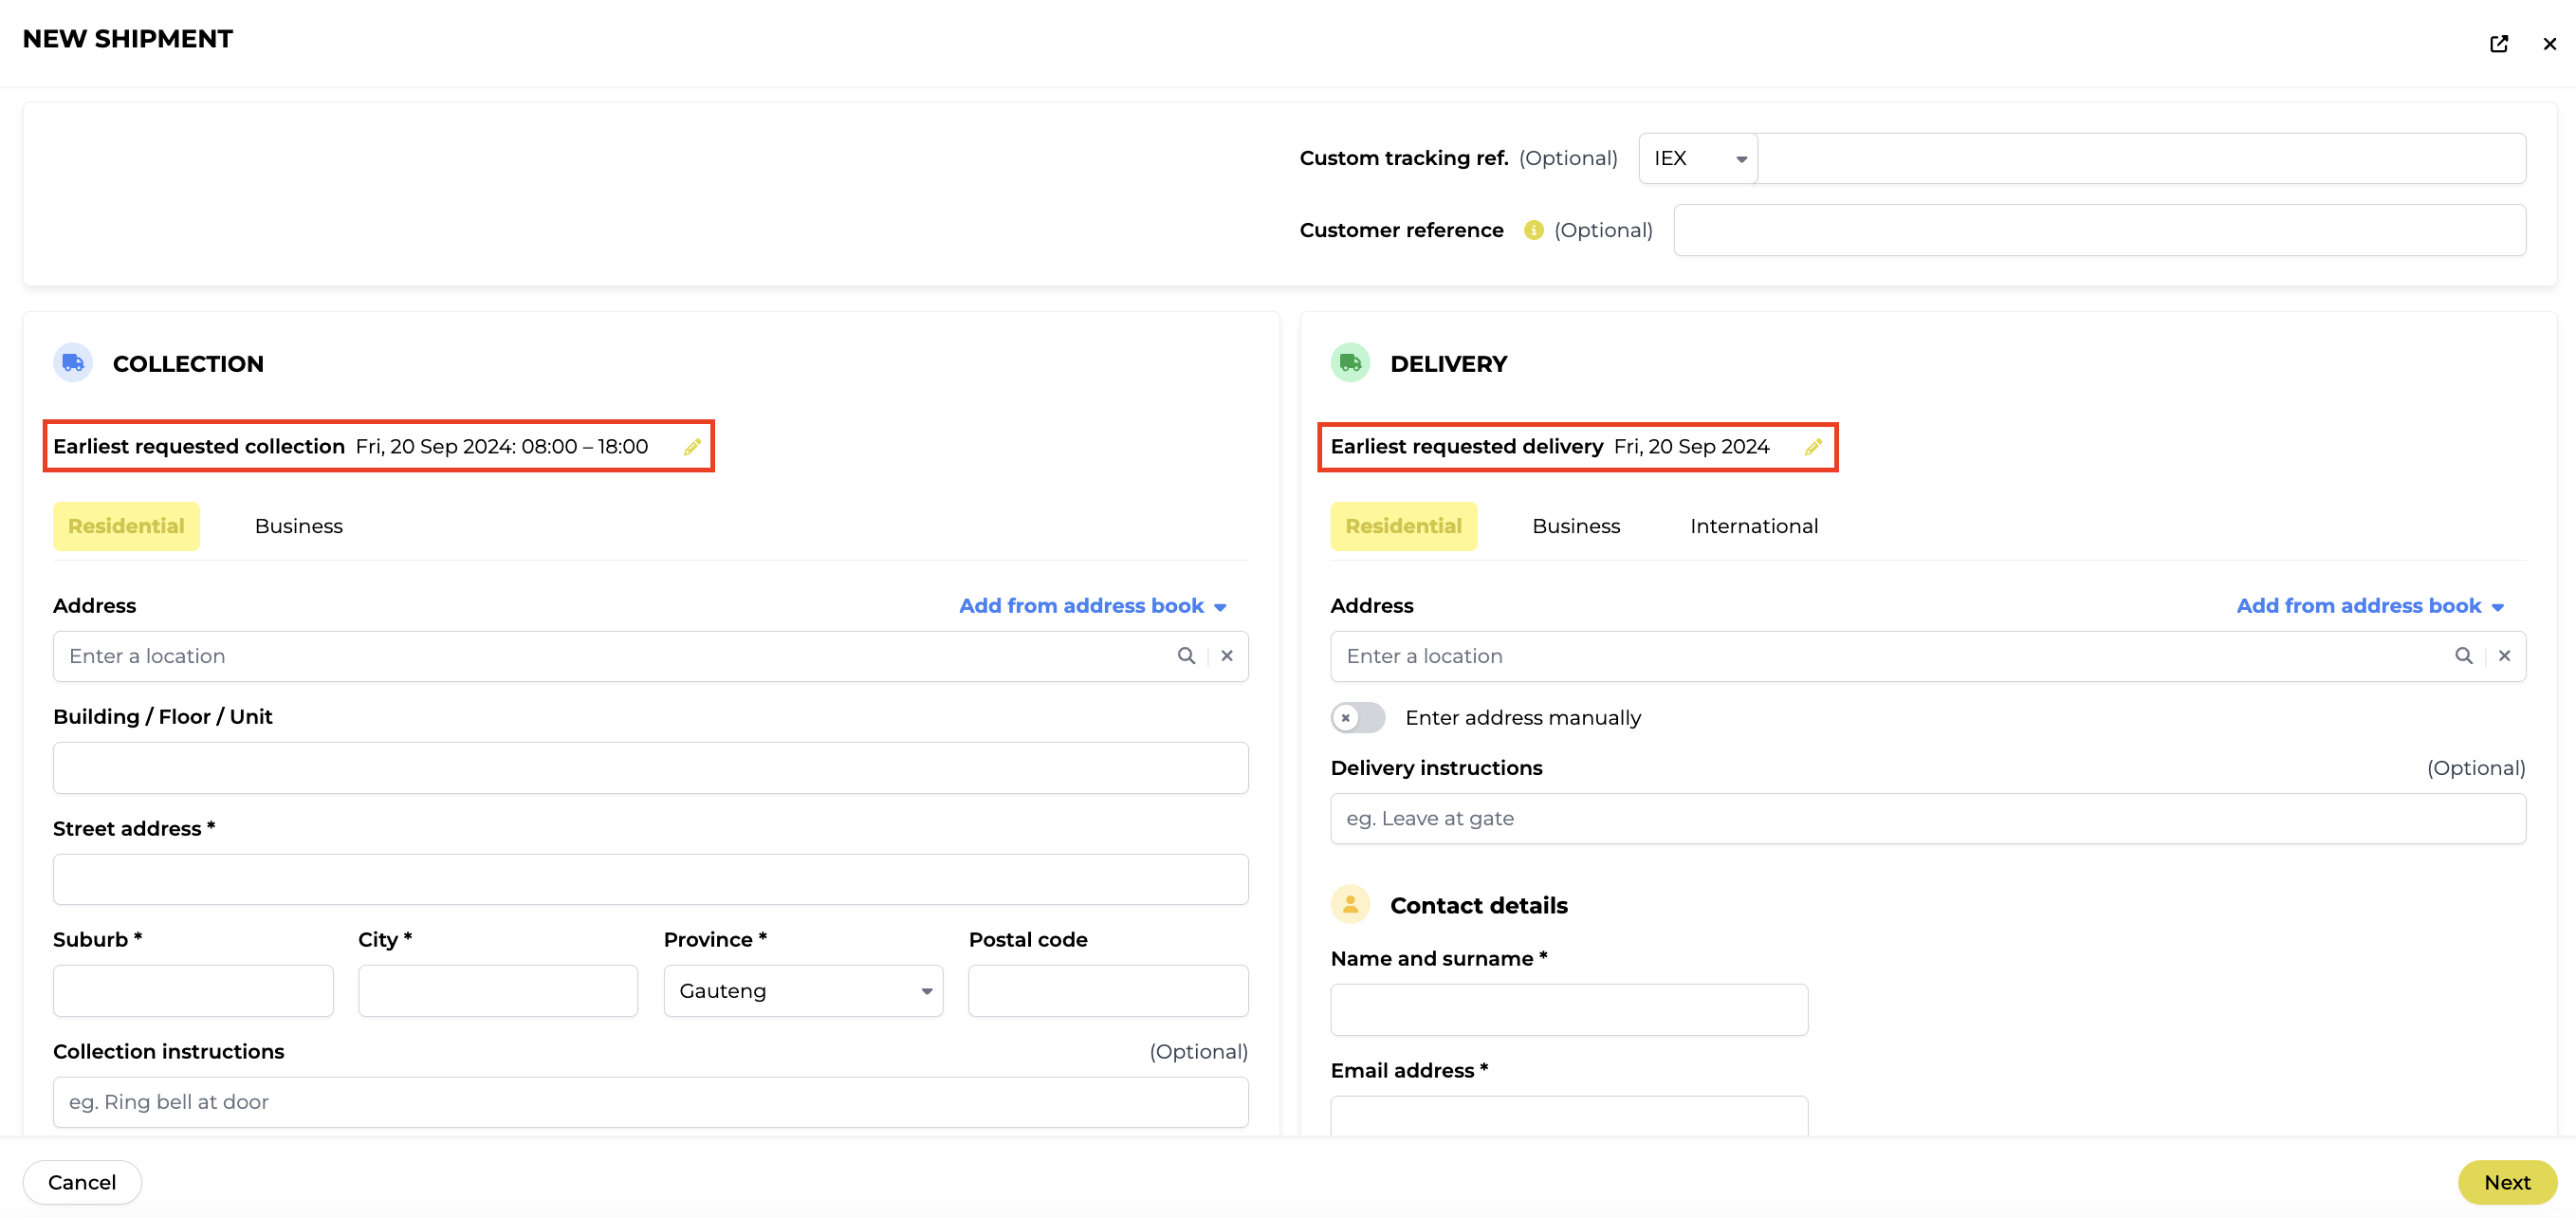Click the green Delivery truck icon

pyautogui.click(x=1350, y=363)
